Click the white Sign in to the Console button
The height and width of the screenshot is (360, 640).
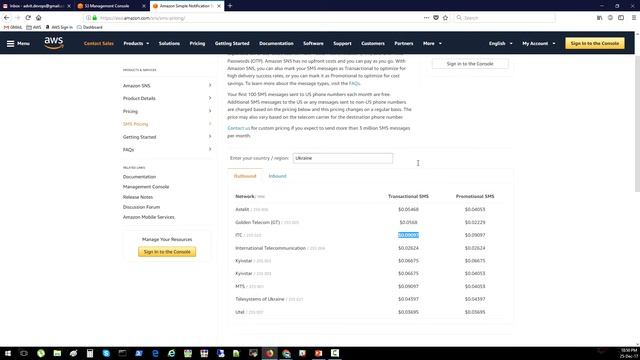470,64
